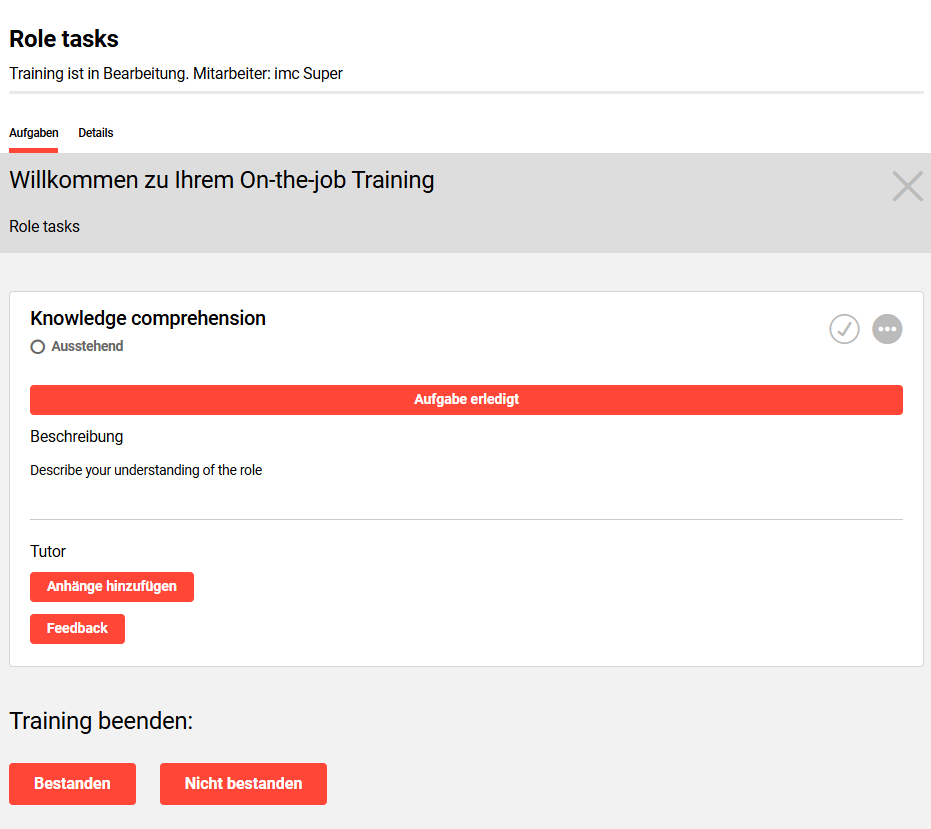
Task: Open the Details tab
Action: 96,133
